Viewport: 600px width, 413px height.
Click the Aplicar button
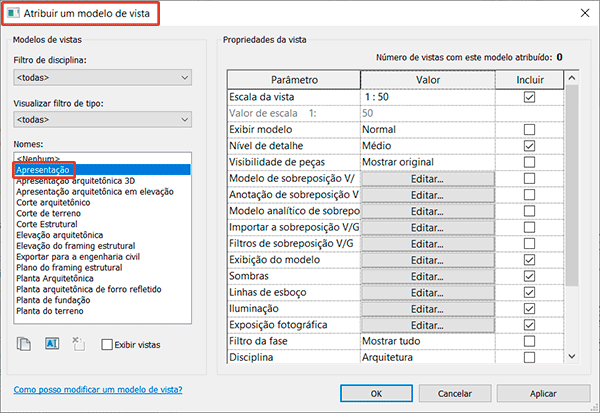point(543,393)
